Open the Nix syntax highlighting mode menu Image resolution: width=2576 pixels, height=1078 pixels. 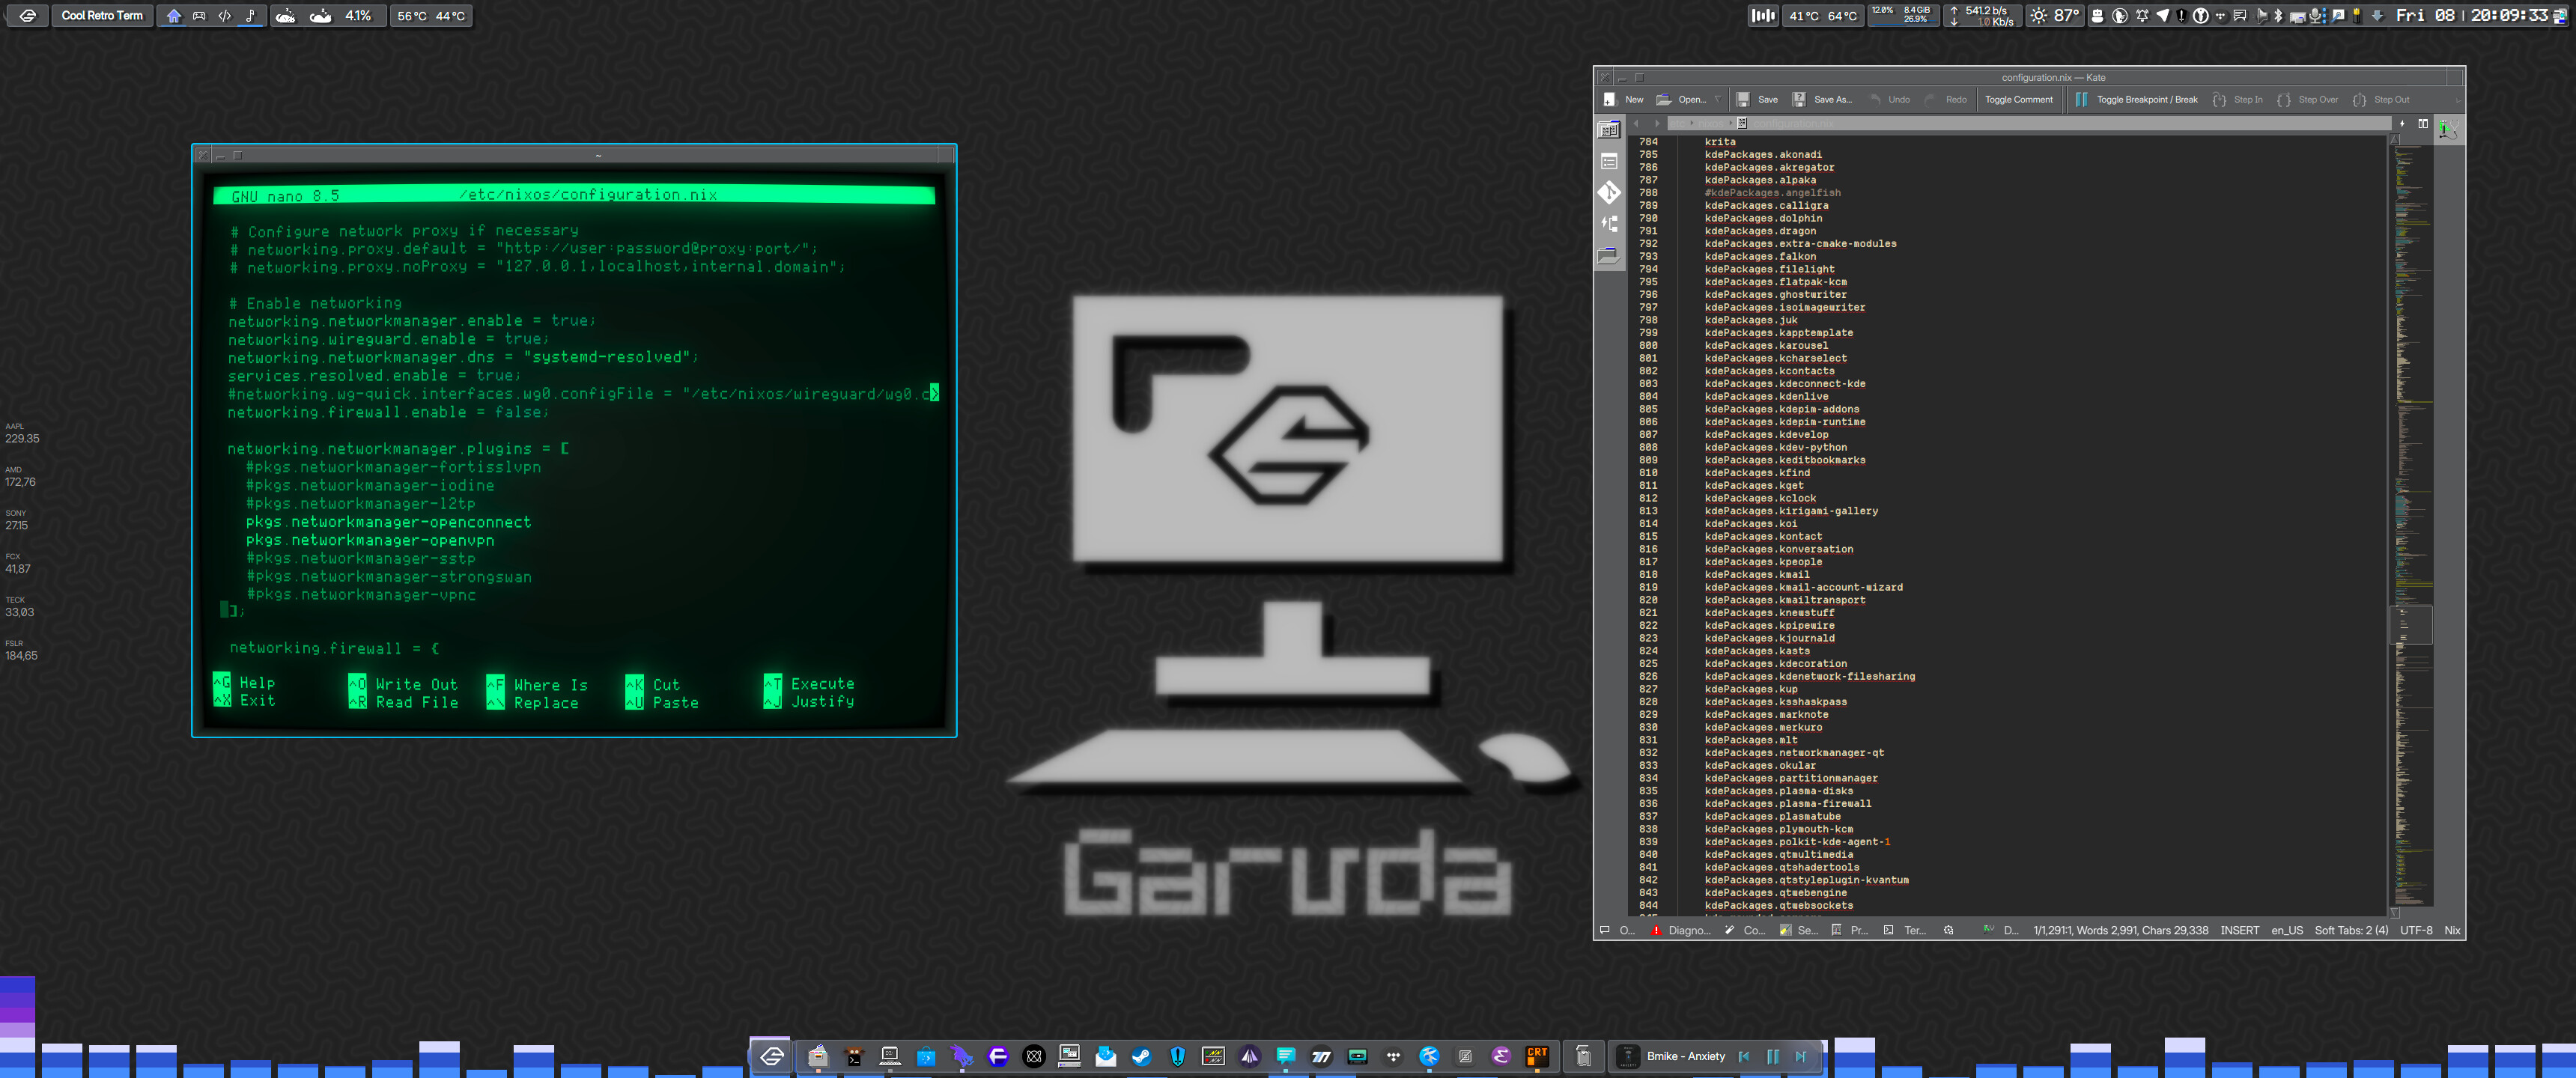point(2451,930)
